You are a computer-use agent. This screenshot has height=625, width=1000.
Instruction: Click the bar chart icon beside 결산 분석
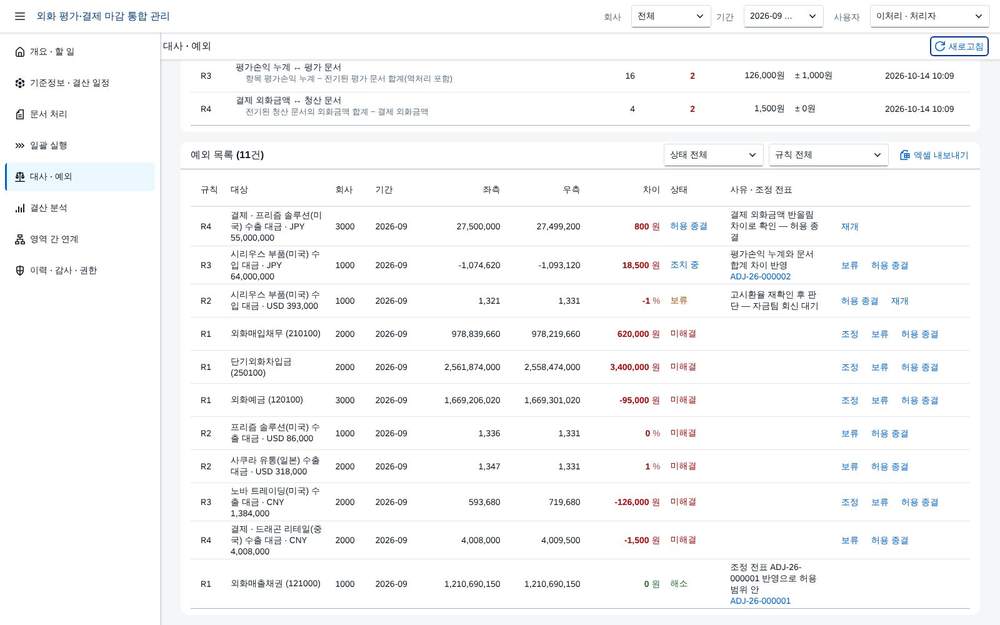[20, 208]
